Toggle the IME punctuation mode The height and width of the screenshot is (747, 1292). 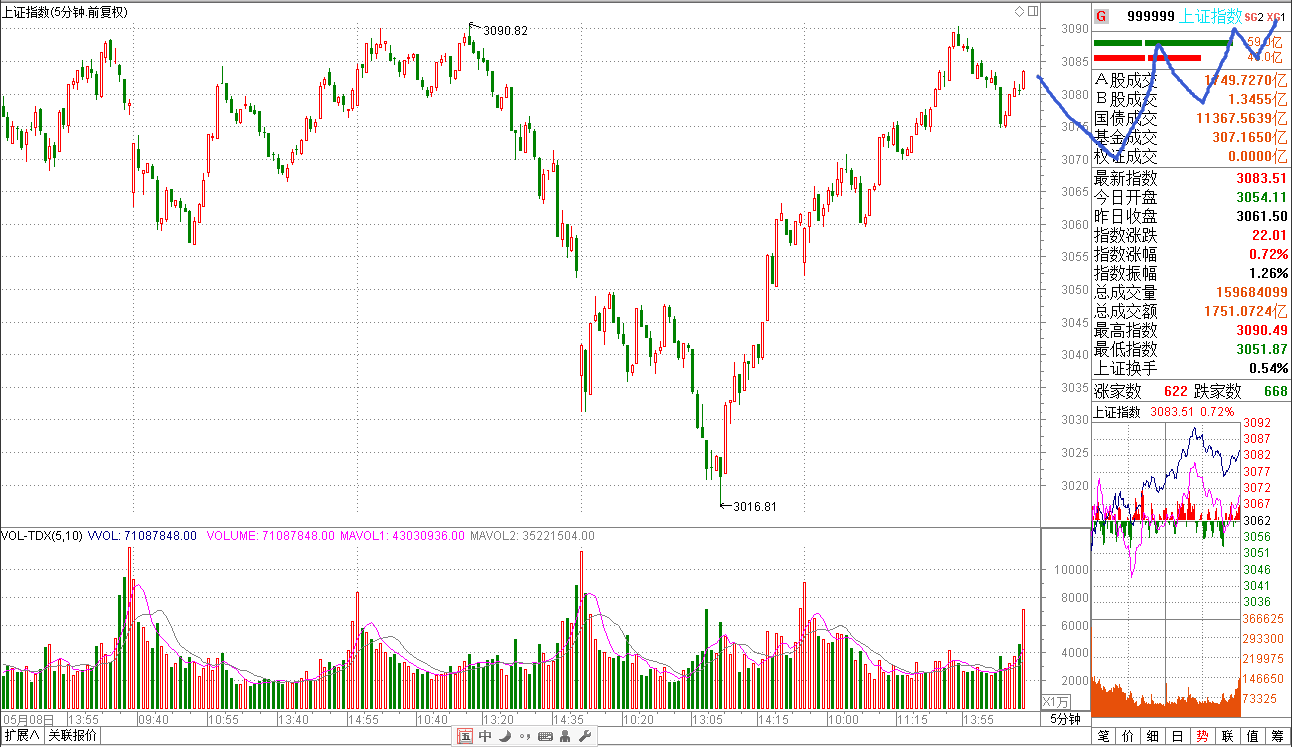point(524,737)
